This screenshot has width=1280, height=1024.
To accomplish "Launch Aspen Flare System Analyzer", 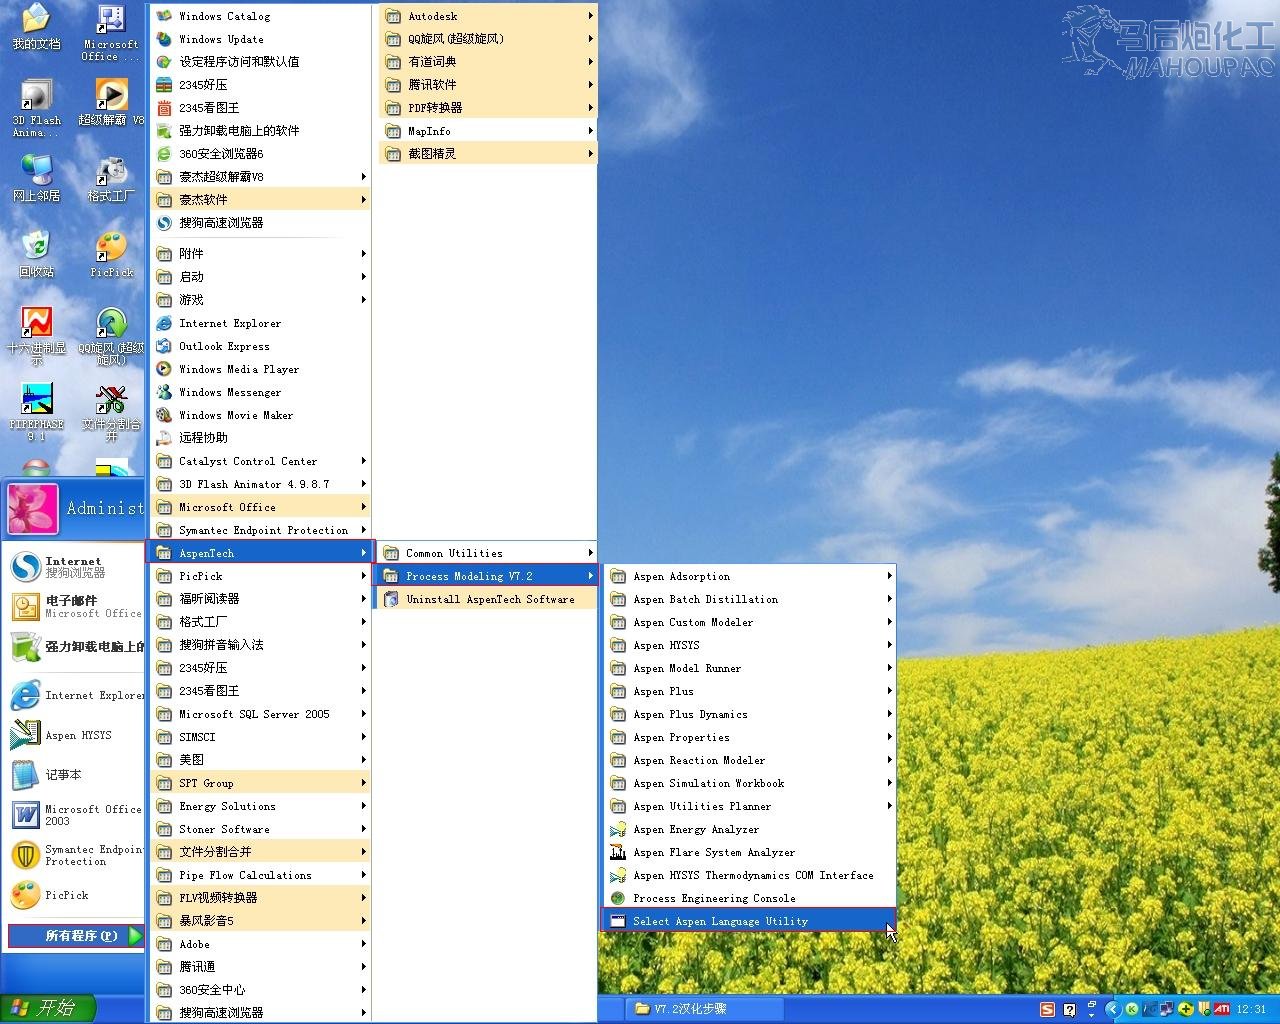I will click(x=749, y=852).
